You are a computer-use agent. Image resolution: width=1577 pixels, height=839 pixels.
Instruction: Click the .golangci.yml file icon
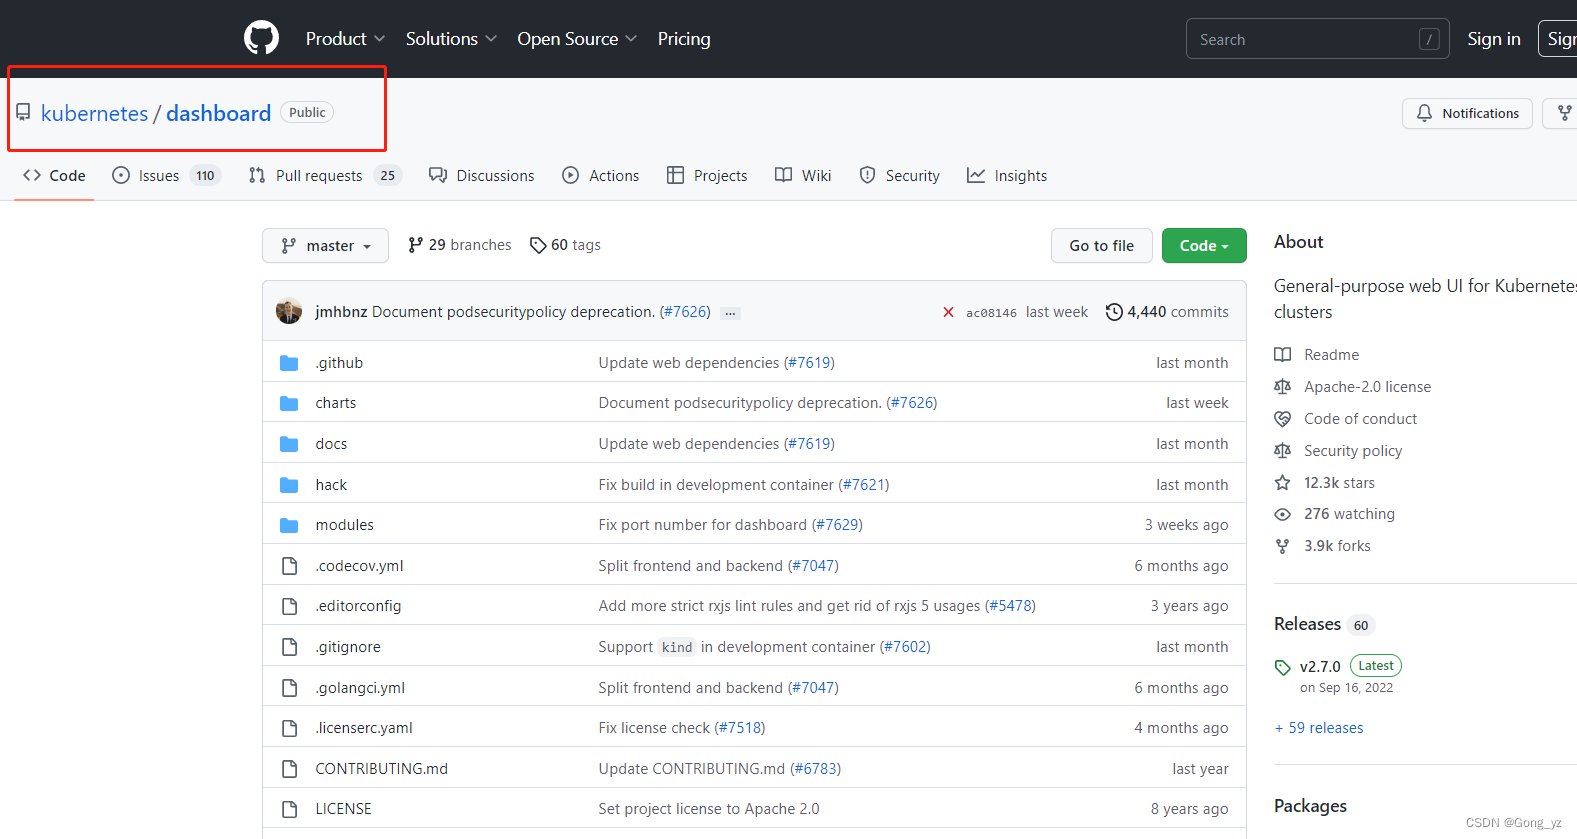click(x=289, y=688)
